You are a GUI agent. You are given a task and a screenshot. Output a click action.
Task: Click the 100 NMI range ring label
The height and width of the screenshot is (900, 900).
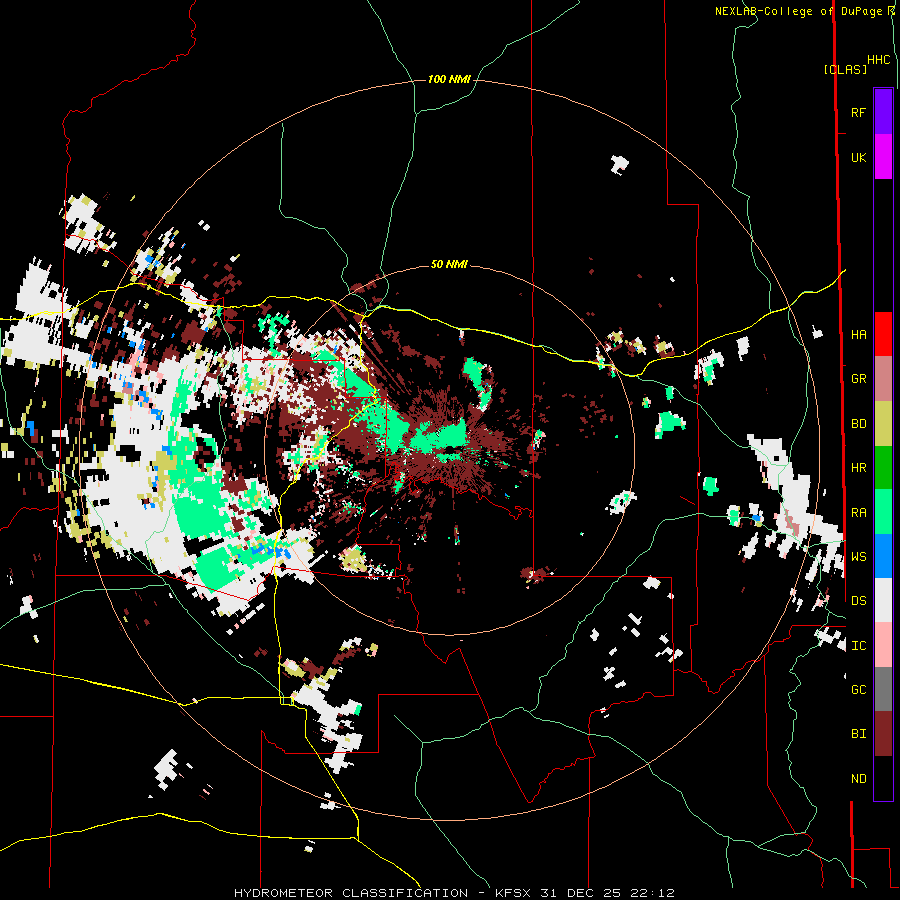coord(449,79)
